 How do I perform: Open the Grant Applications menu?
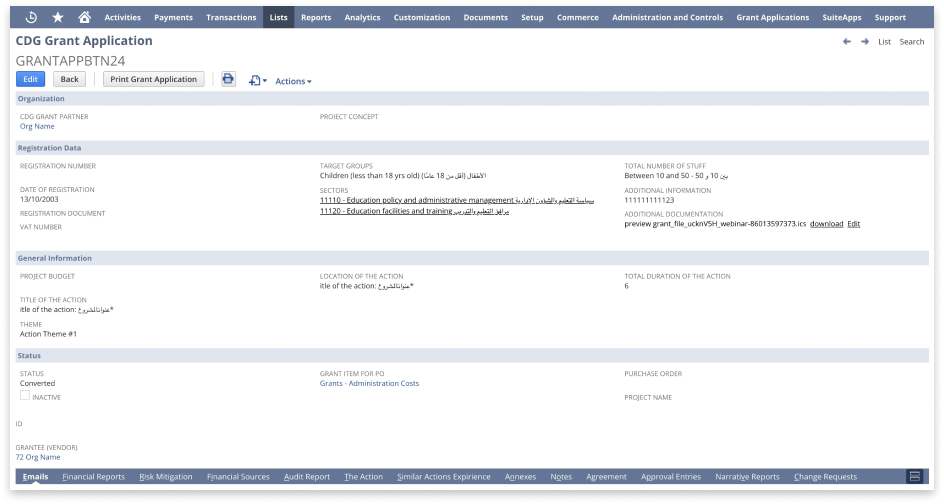pos(772,17)
